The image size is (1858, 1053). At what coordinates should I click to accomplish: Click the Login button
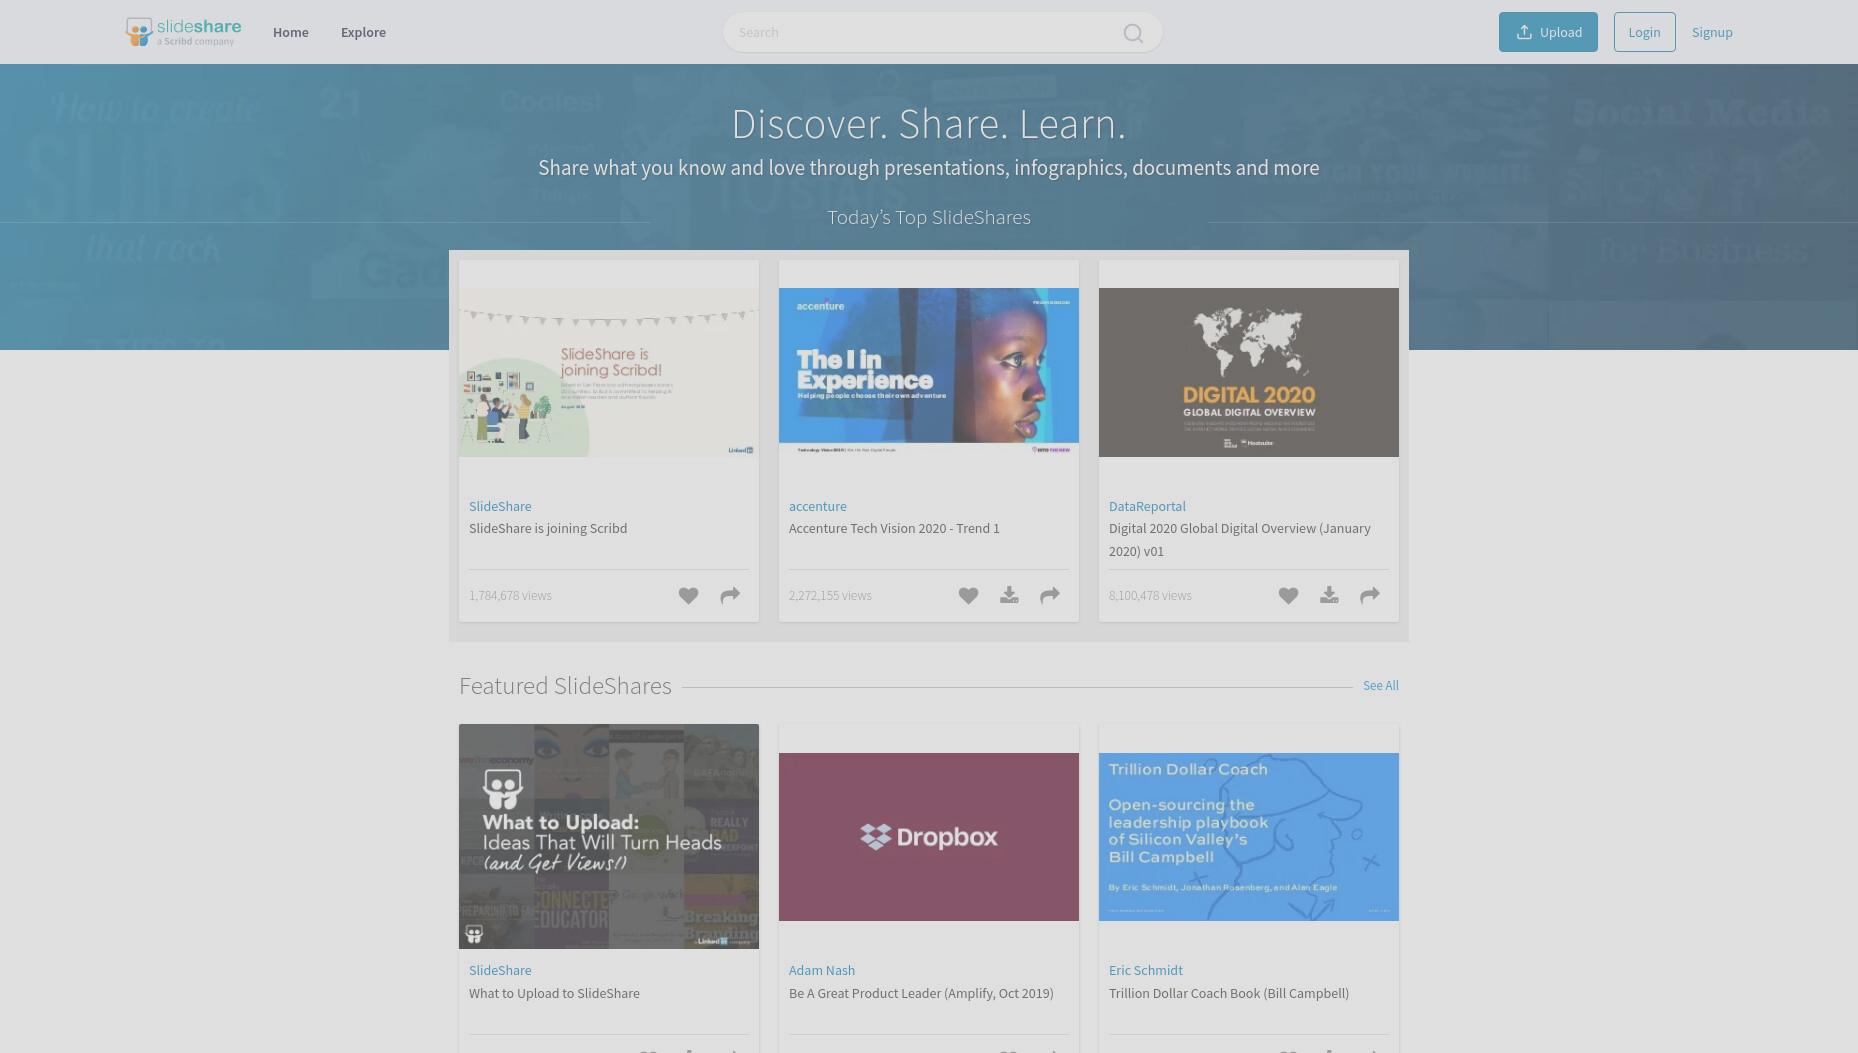click(x=1644, y=32)
